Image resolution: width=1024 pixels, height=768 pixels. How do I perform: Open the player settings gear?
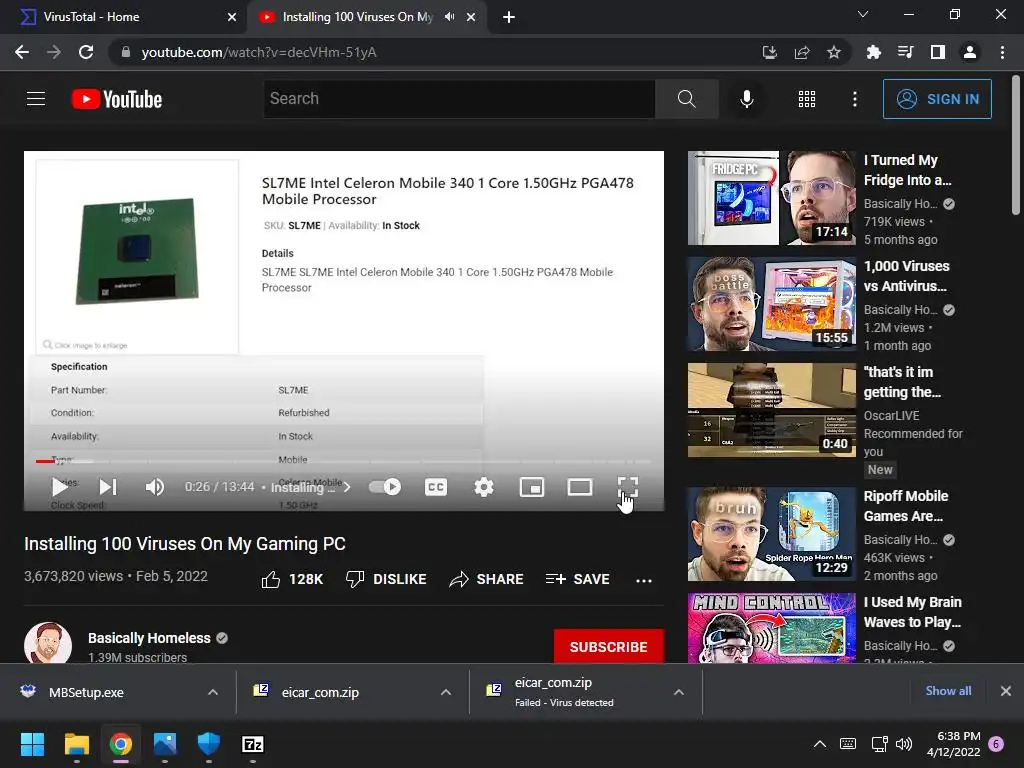[484, 487]
